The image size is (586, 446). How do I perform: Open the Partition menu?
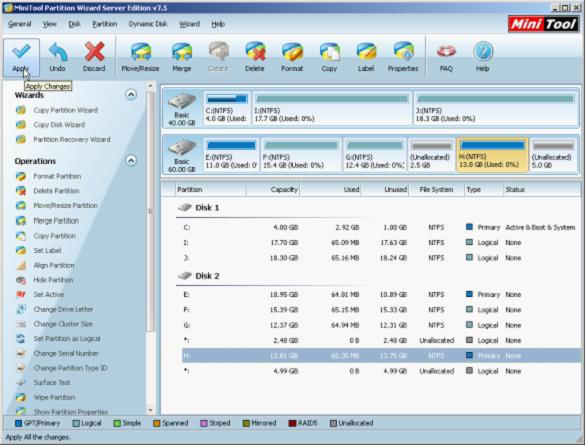(105, 24)
